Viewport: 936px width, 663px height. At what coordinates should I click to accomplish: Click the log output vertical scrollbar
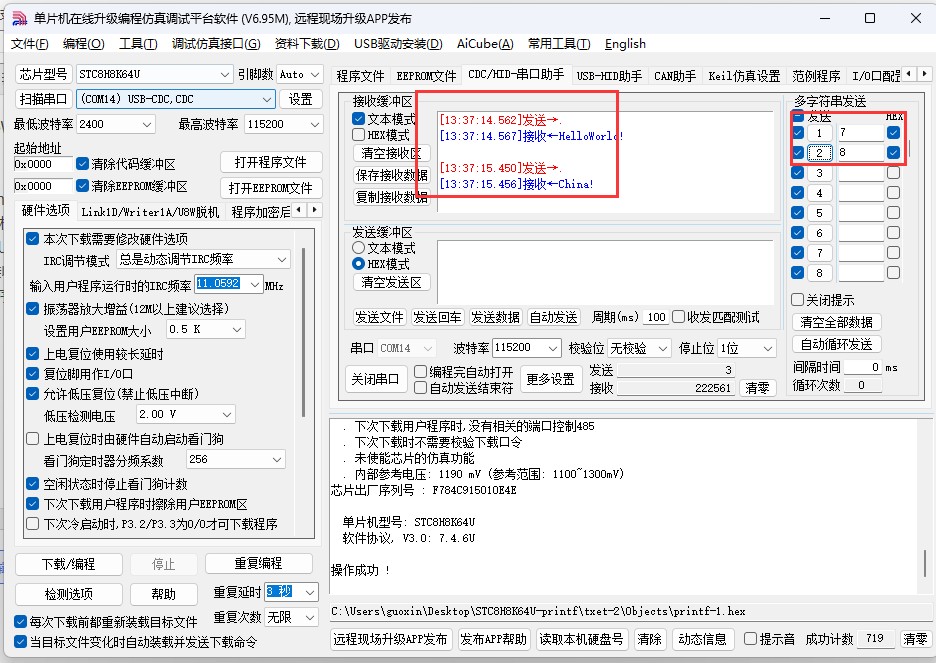925,562
